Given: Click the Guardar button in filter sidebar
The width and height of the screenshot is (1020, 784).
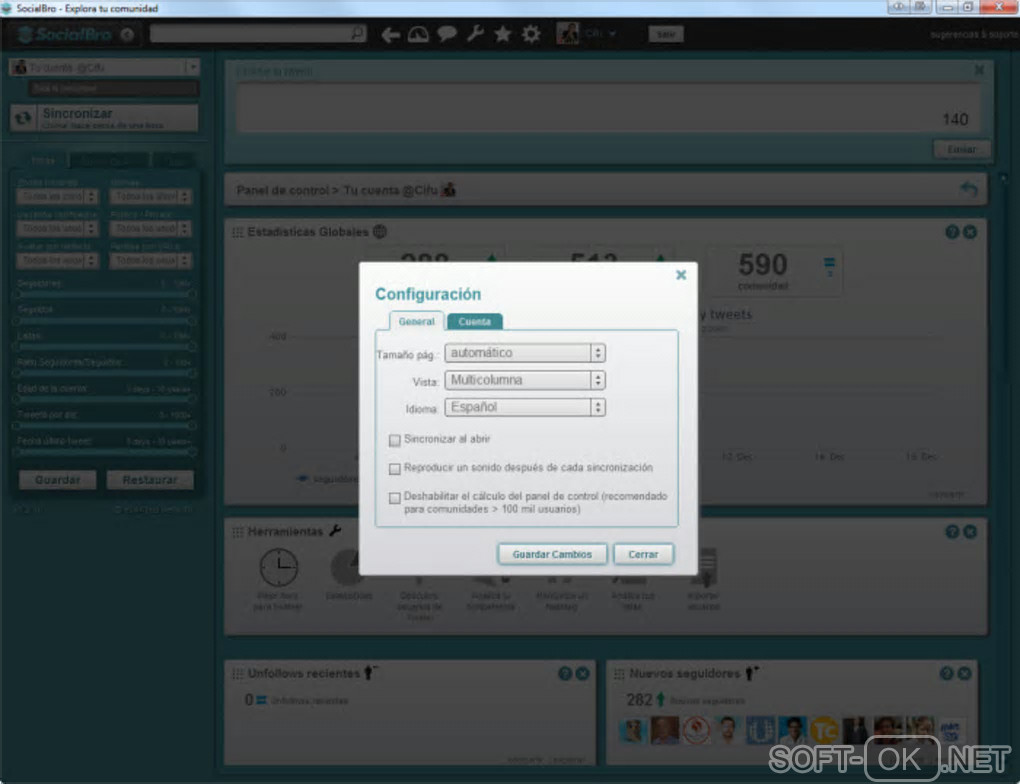Looking at the screenshot, I should (57, 480).
